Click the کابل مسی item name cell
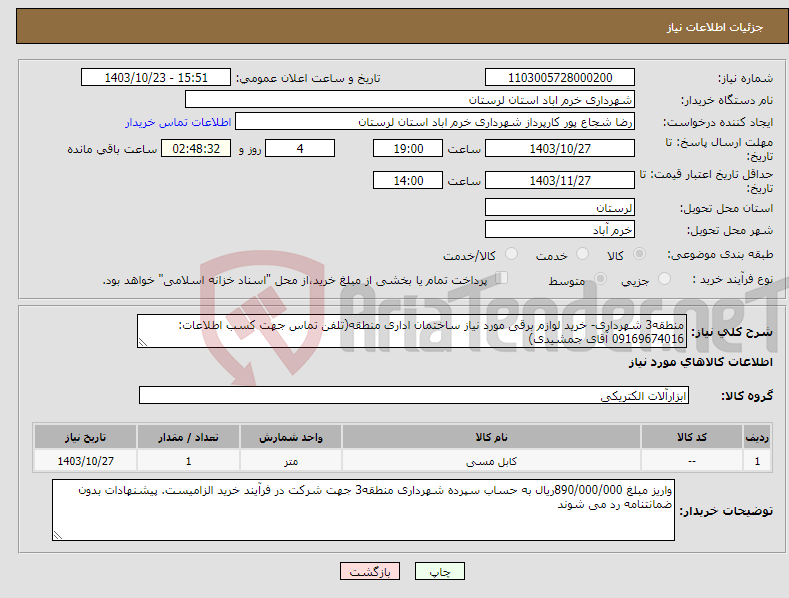The height and width of the screenshot is (598, 789). (491, 461)
